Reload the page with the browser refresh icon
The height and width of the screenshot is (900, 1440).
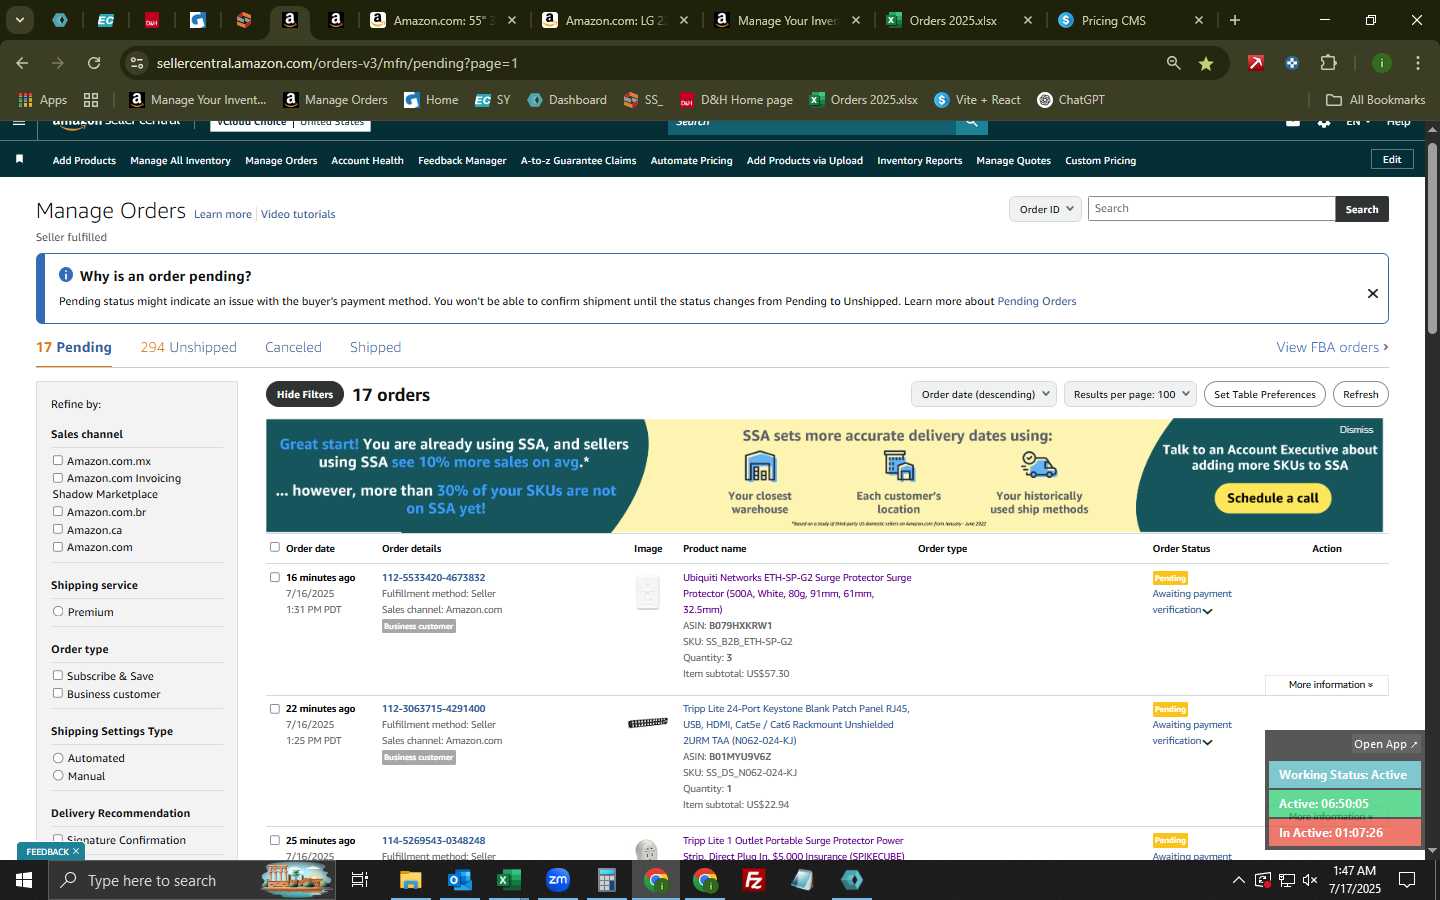click(94, 63)
